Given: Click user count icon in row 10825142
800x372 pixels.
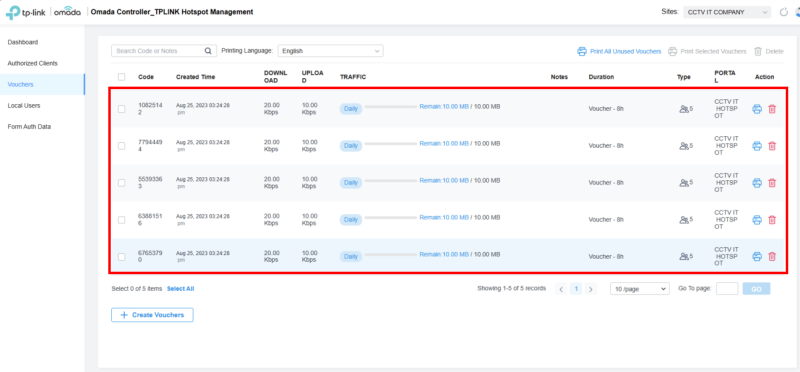Looking at the screenshot, I should point(684,109).
